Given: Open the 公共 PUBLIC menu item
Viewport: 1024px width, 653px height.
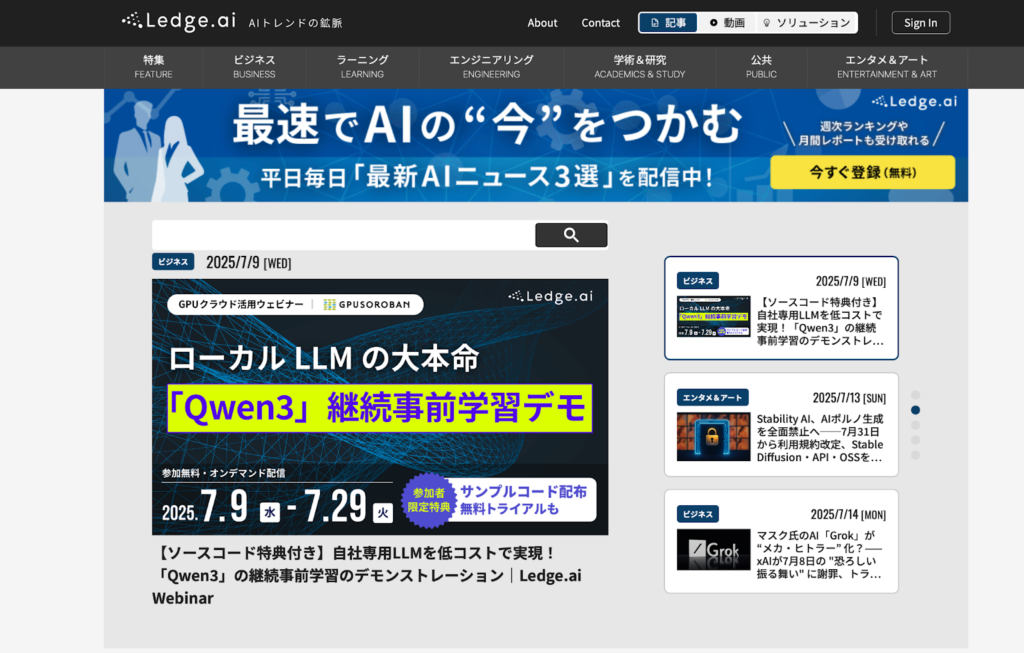Looking at the screenshot, I should [x=761, y=67].
